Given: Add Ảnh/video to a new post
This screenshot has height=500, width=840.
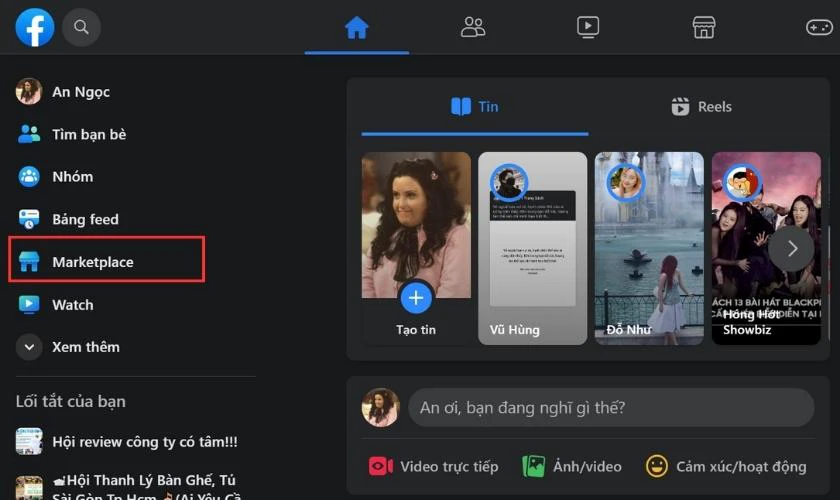Looking at the screenshot, I should (x=572, y=466).
